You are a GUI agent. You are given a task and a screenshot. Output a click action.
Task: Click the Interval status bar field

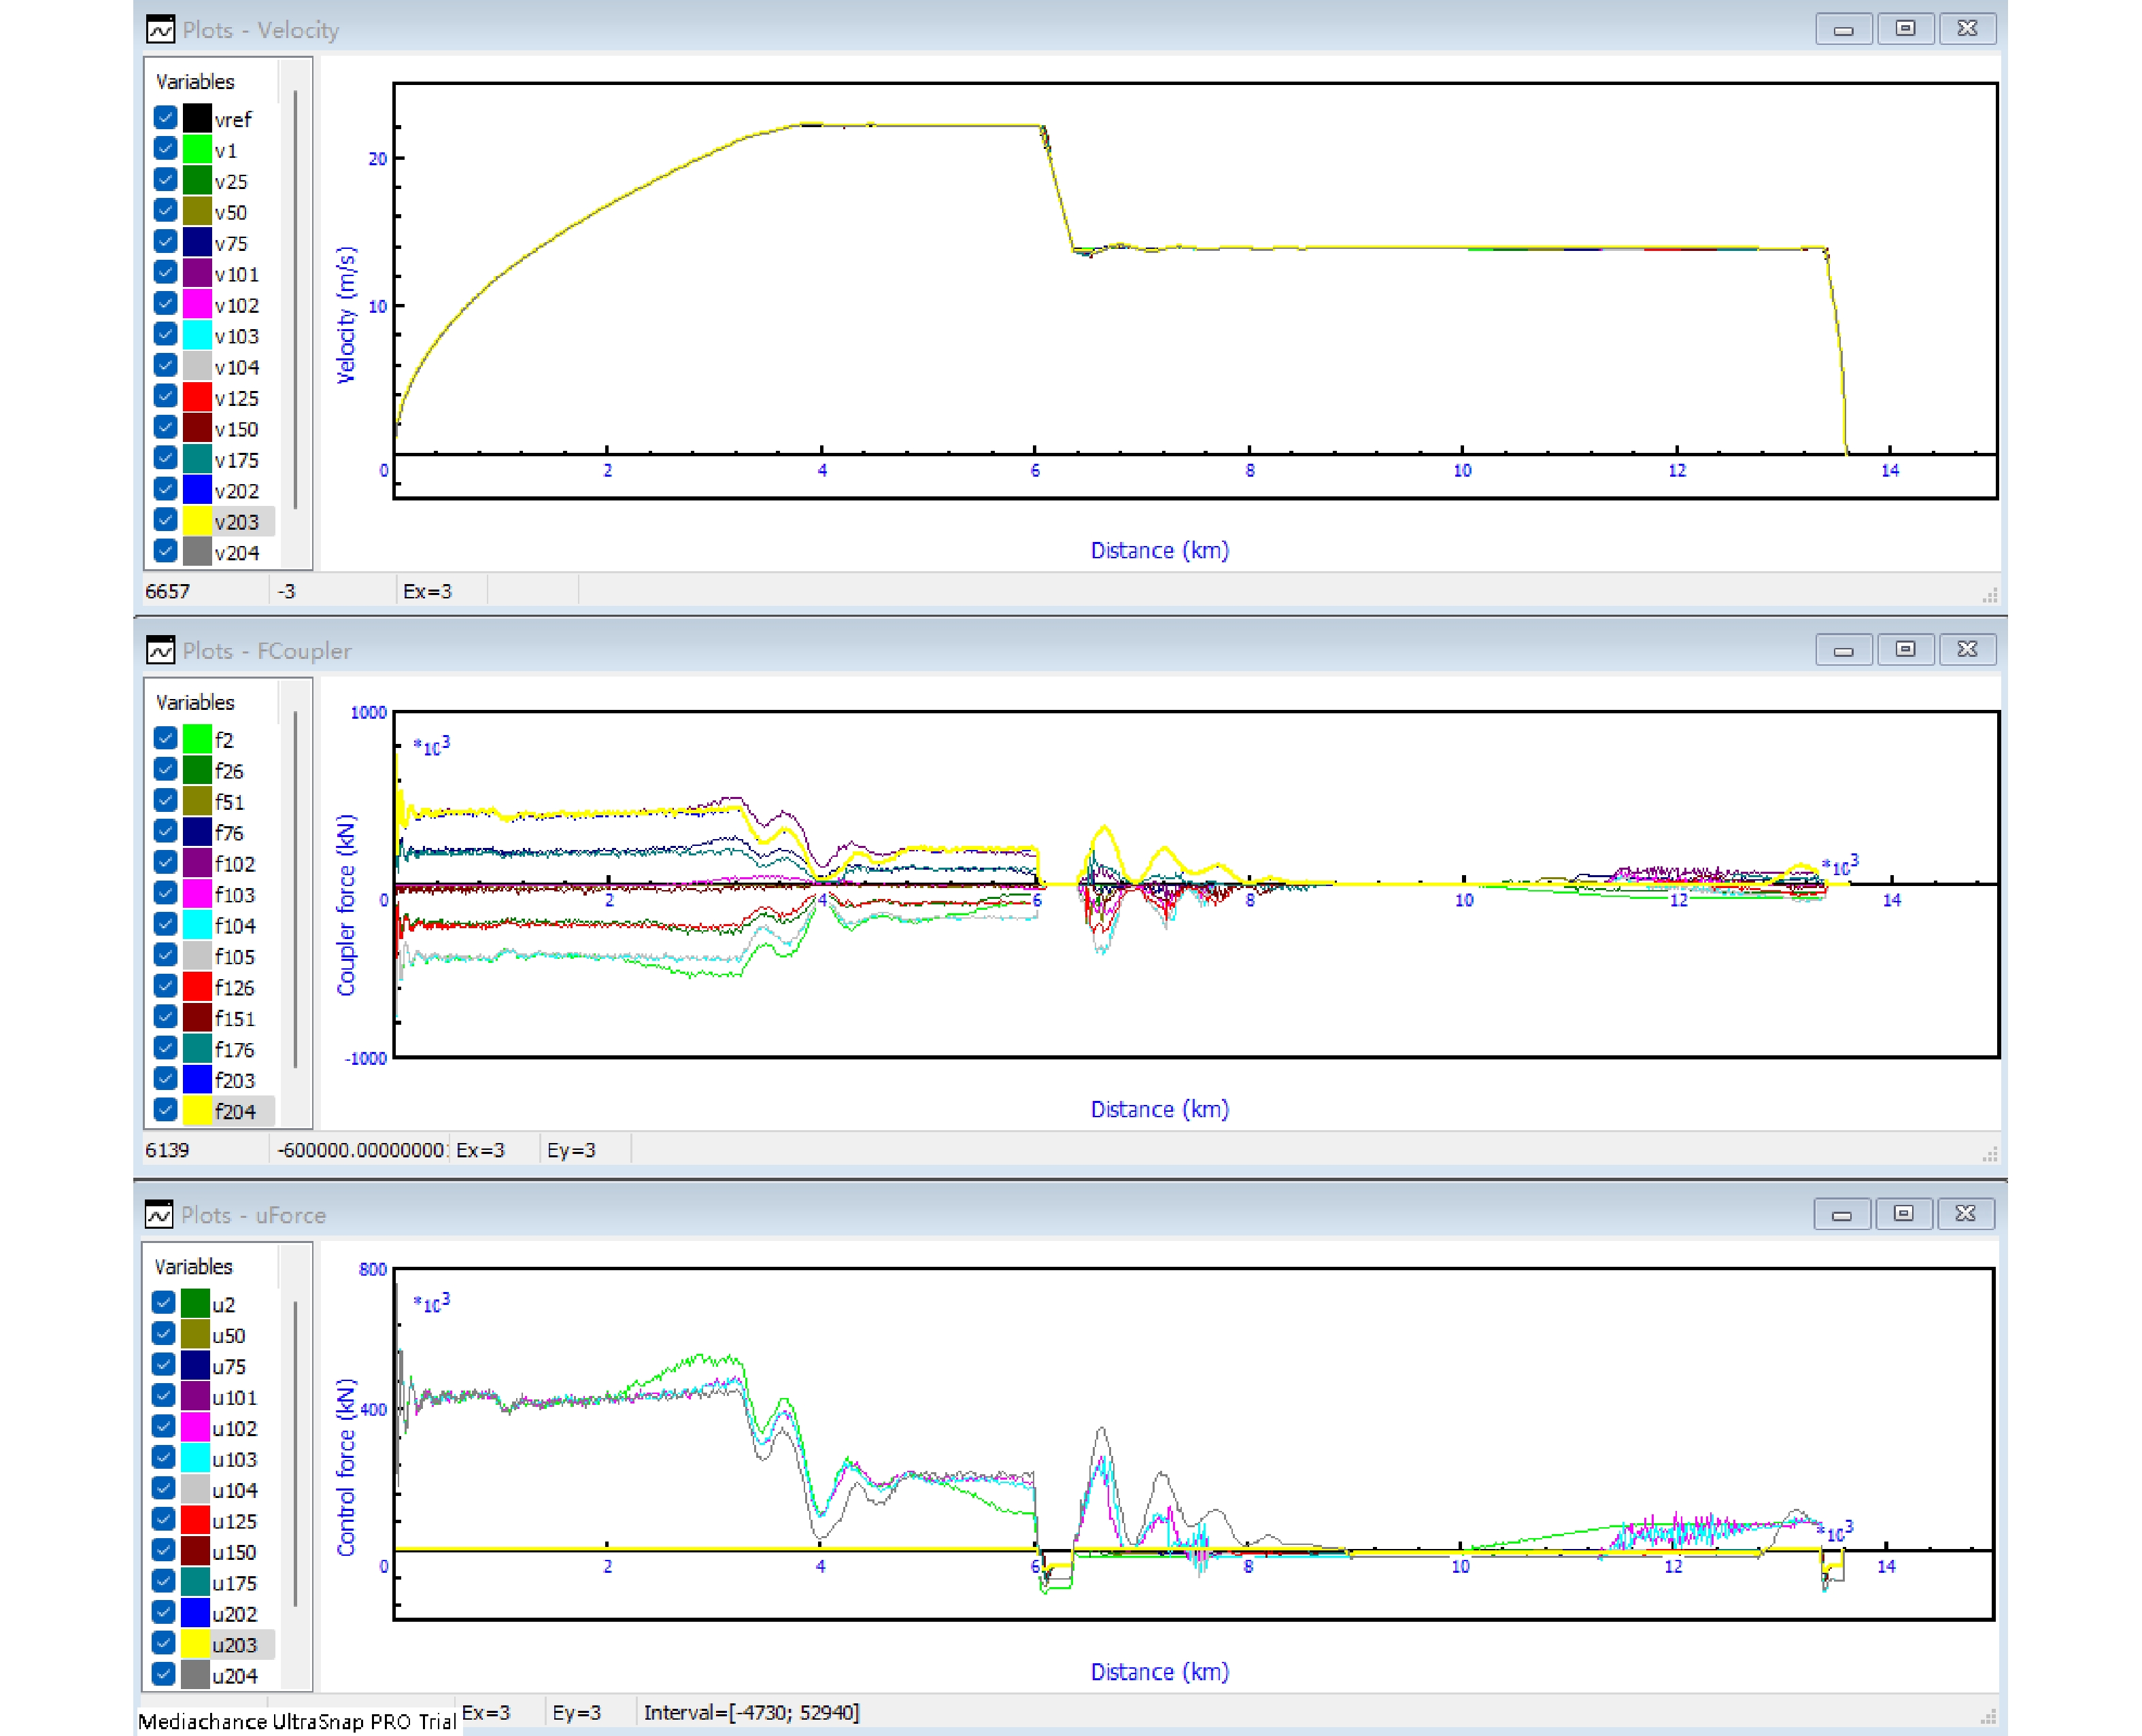751,1713
